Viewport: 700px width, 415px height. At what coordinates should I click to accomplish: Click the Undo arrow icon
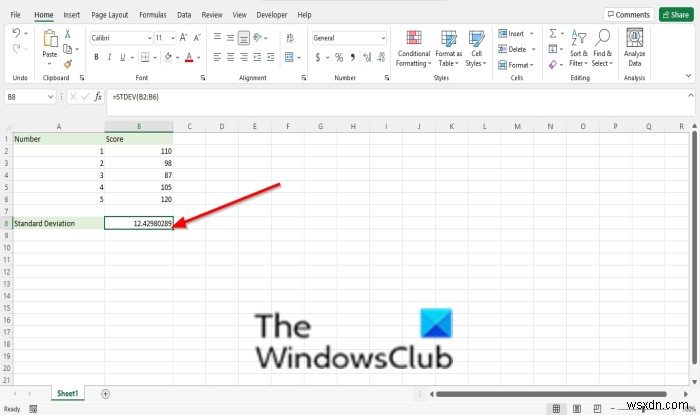click(17, 33)
